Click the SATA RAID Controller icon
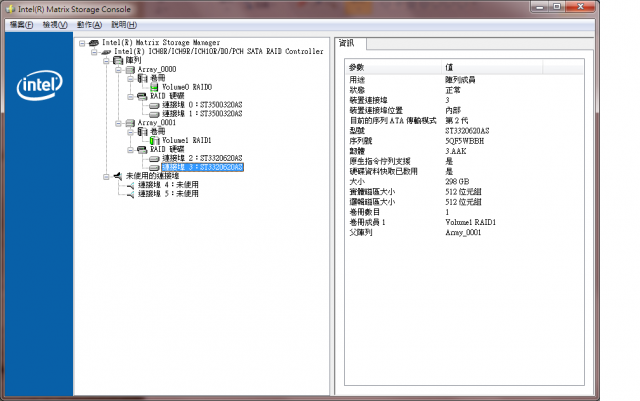Image resolution: width=640 pixels, height=401 pixels. (x=106, y=52)
